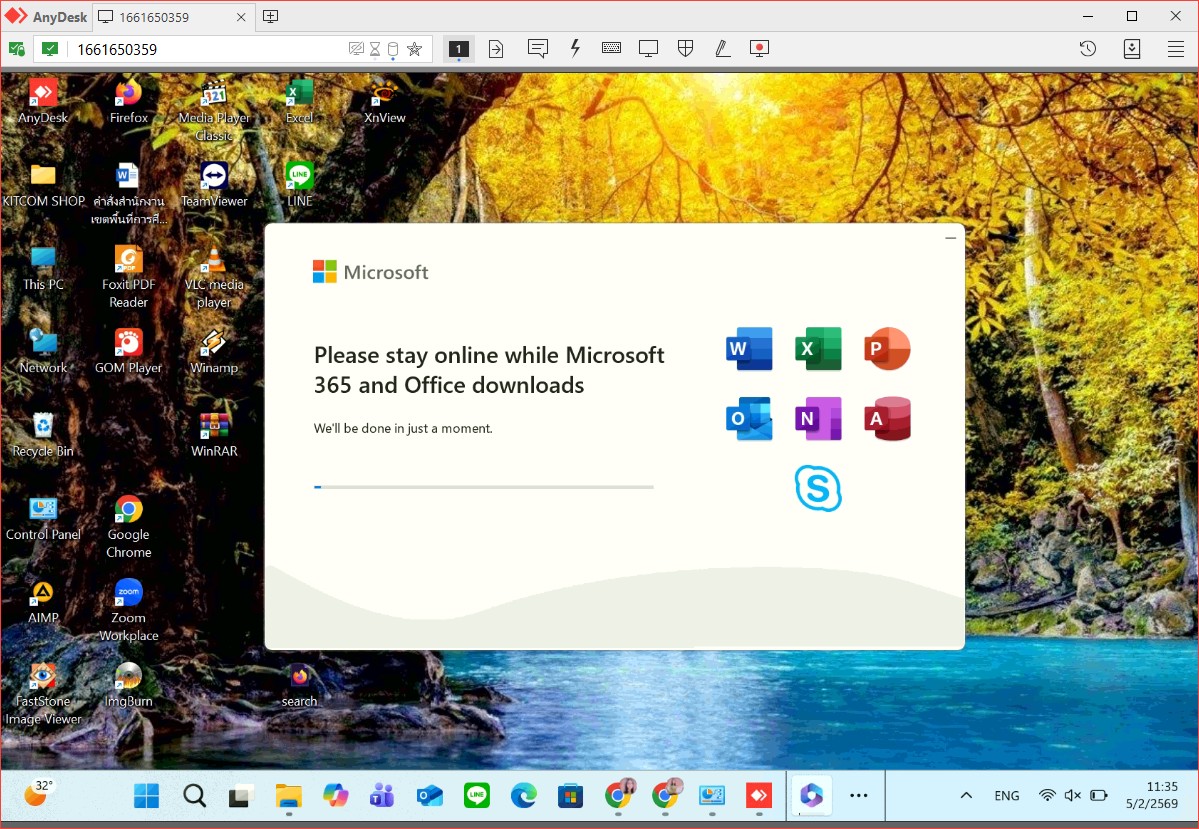The image size is (1199, 829).
Task: Click the PowerPoint icon in Office installer
Action: [887, 349]
